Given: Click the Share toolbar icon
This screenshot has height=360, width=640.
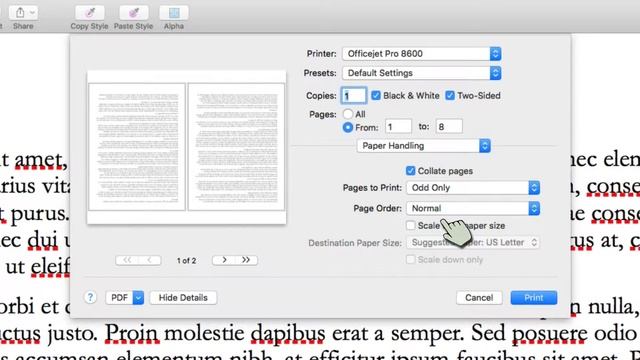Looking at the screenshot, I should (x=23, y=13).
